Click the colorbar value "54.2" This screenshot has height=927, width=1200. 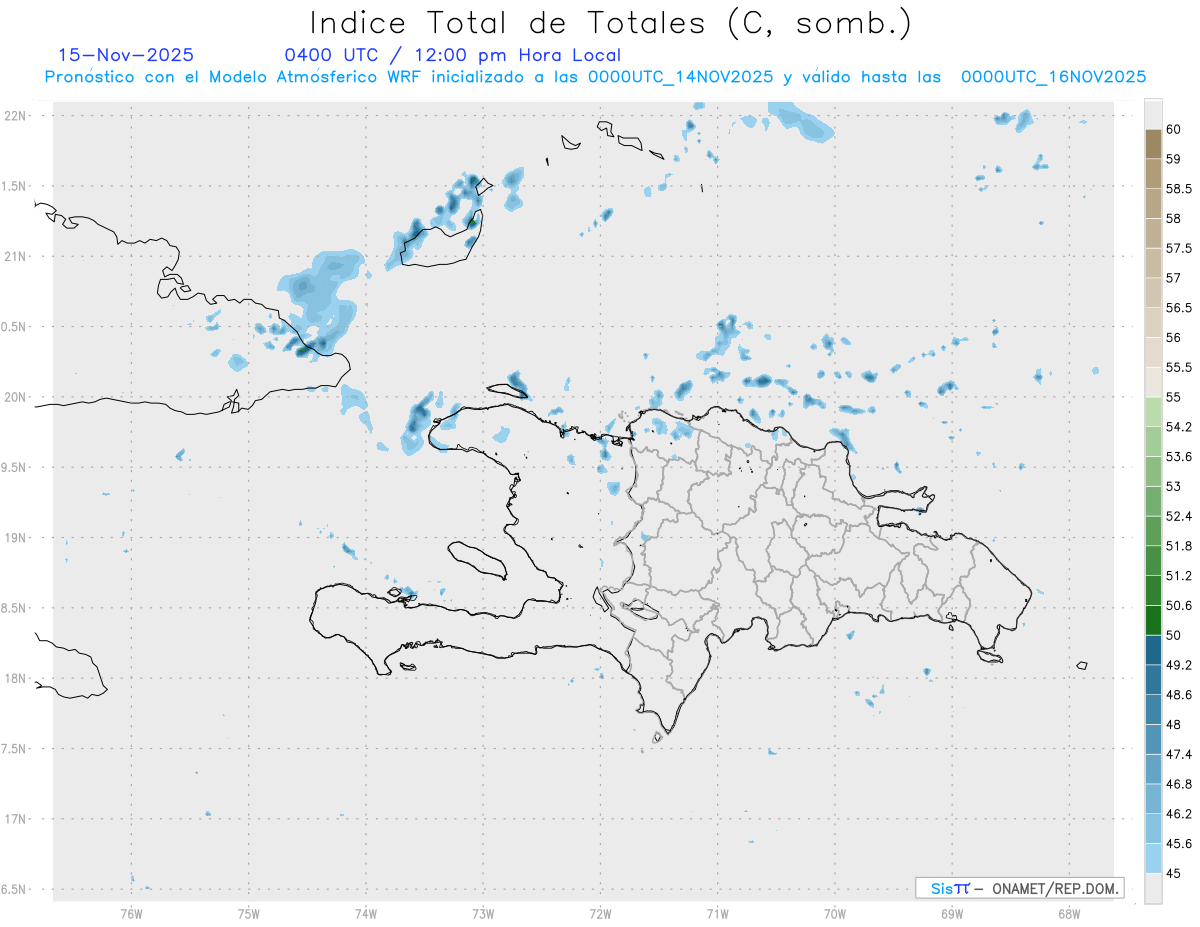[1178, 427]
